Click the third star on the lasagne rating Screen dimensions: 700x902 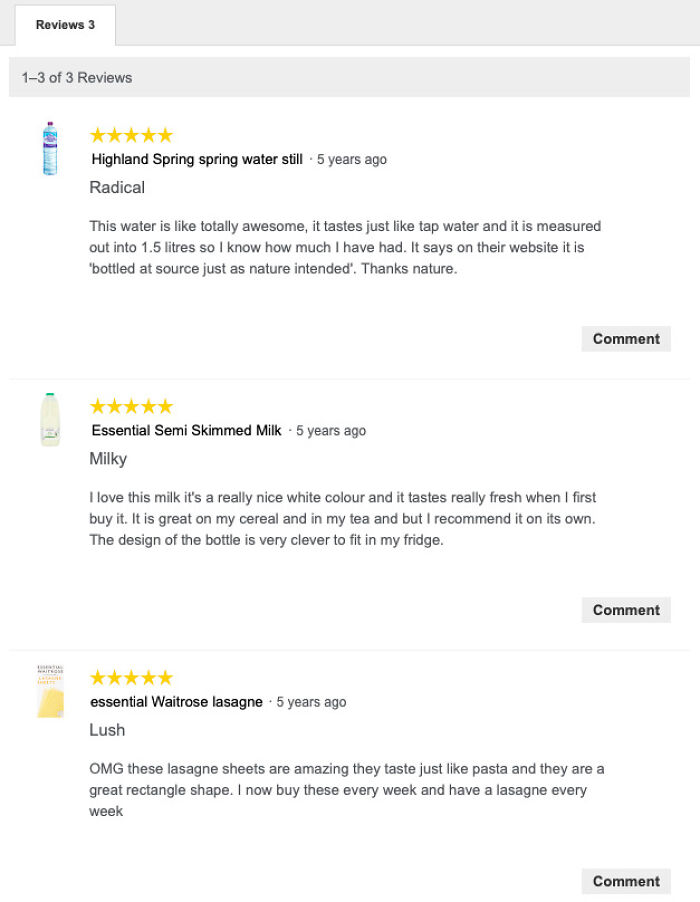(x=130, y=677)
